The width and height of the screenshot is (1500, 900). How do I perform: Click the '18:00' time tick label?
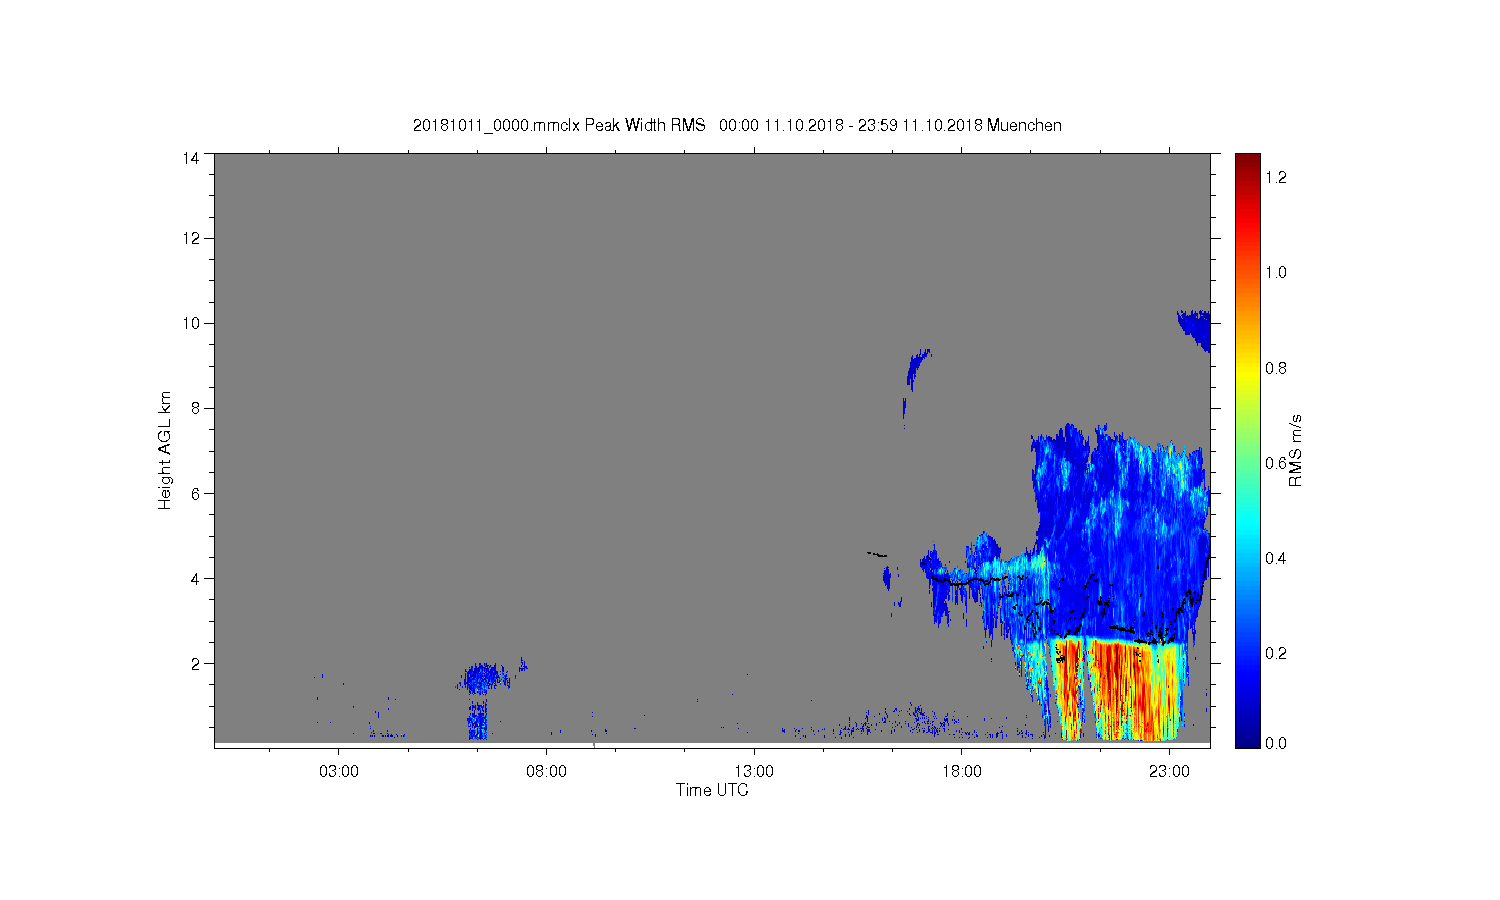point(962,771)
